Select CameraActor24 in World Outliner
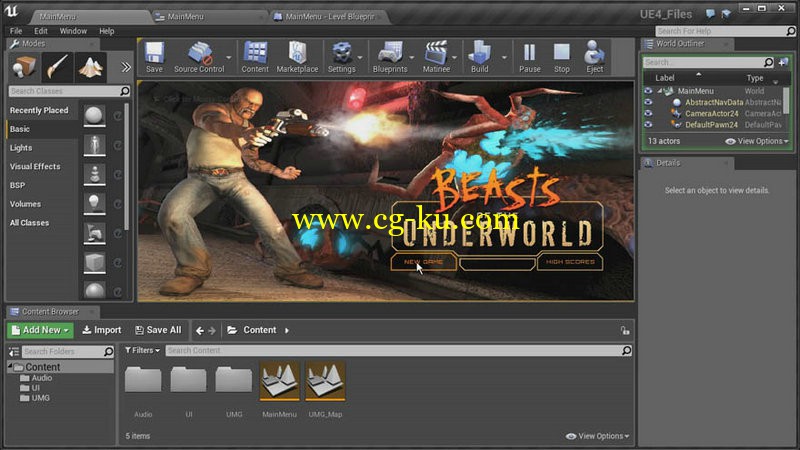The image size is (800, 450). (x=711, y=113)
